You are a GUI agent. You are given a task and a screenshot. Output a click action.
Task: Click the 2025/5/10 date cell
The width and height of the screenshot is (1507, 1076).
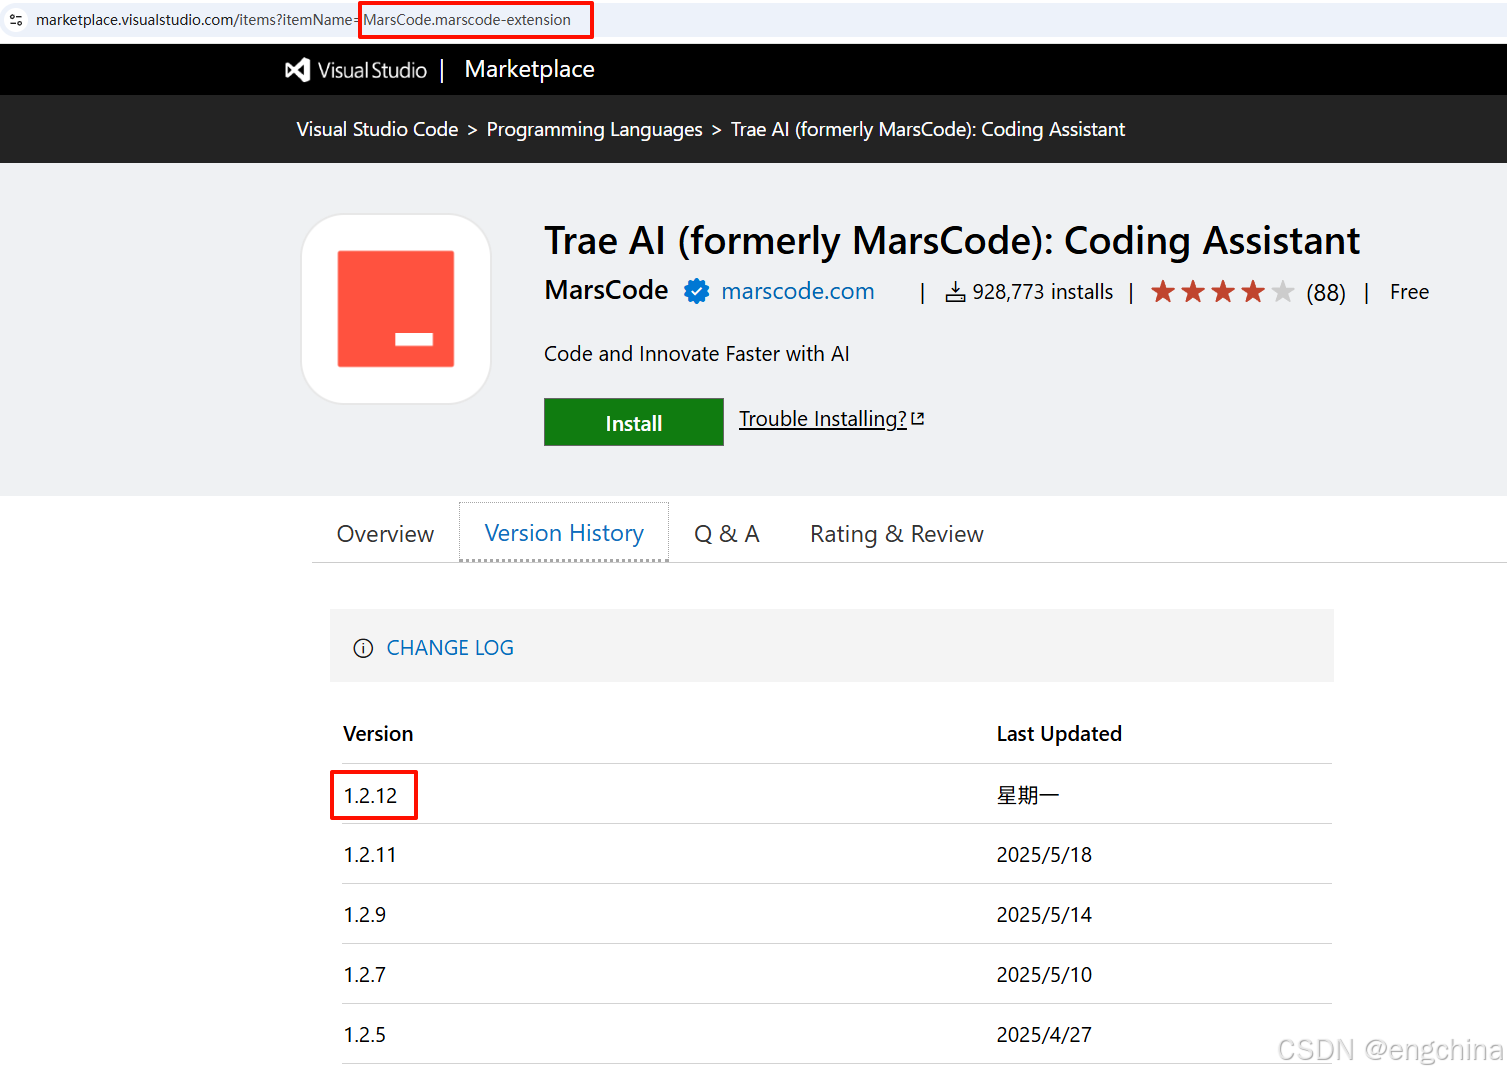[x=1044, y=975]
